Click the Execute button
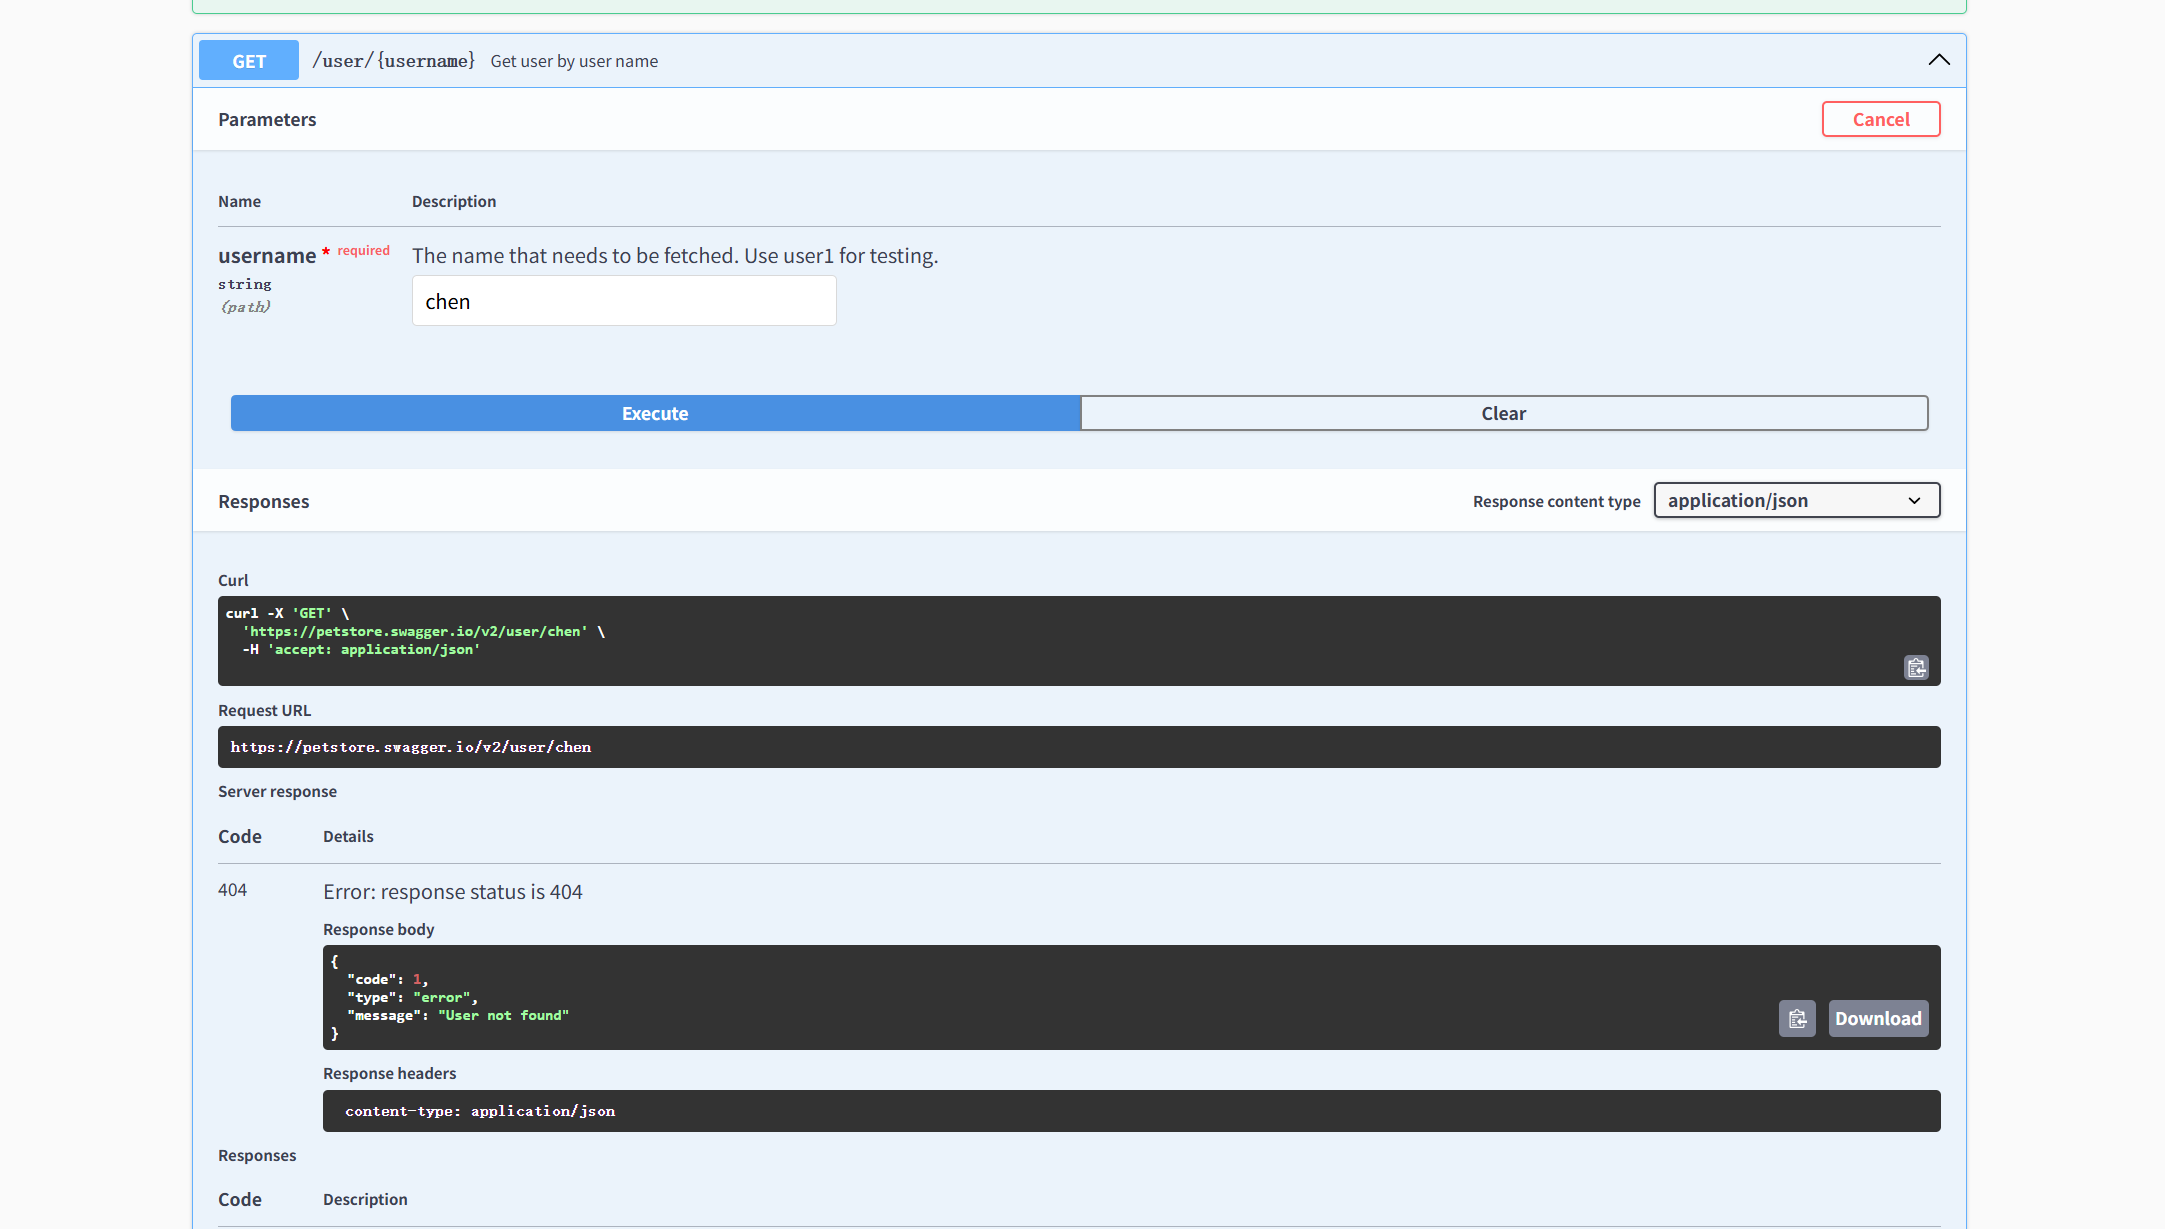The width and height of the screenshot is (2165, 1229). click(655, 414)
